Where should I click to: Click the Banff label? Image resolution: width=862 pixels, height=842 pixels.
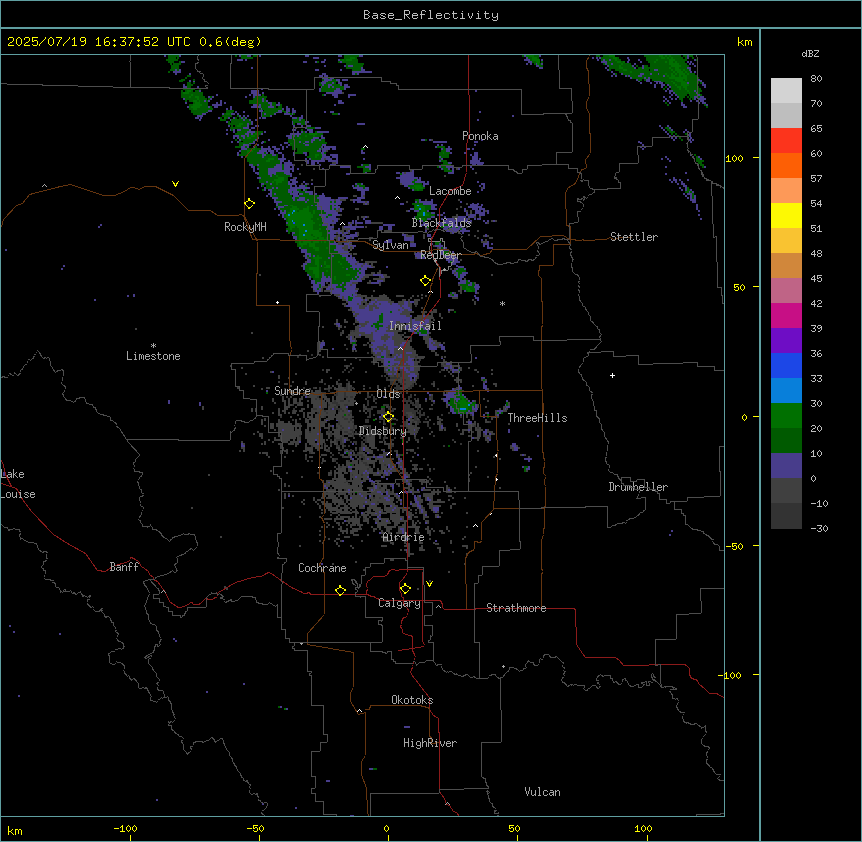(124, 567)
